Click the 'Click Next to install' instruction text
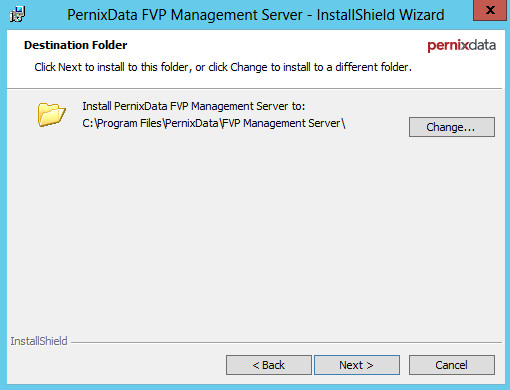Viewport: 510px width, 390px height. coord(223,67)
